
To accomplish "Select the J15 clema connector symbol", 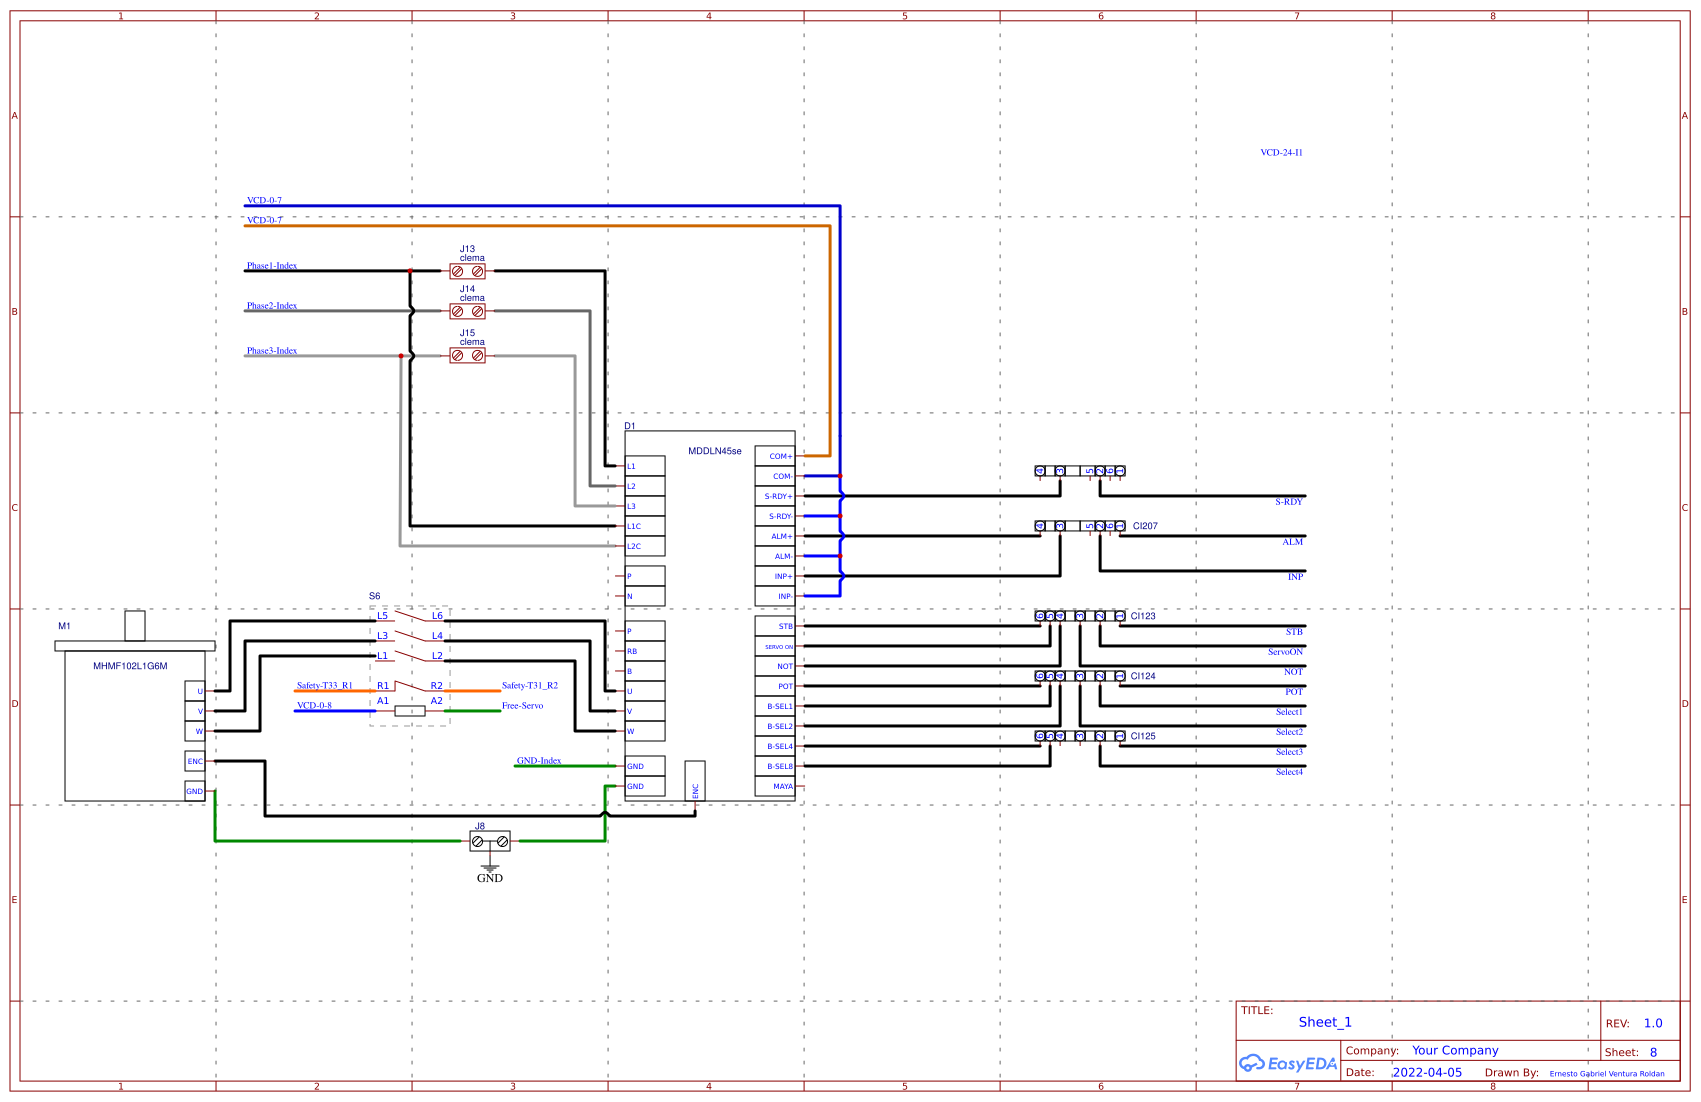I will coord(469,355).
